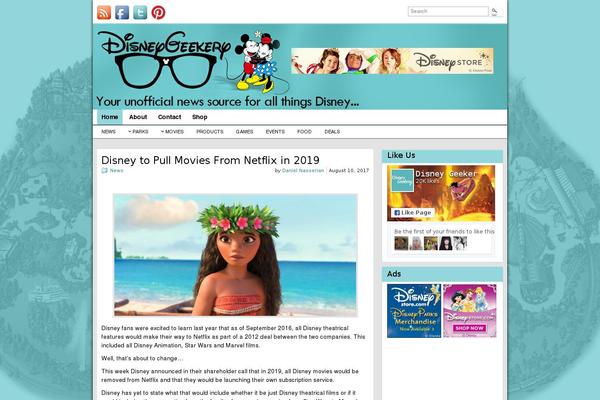Image resolution: width=600 pixels, height=400 pixels.
Task: Click the 'Like Us' widget heading
Action: (401, 155)
